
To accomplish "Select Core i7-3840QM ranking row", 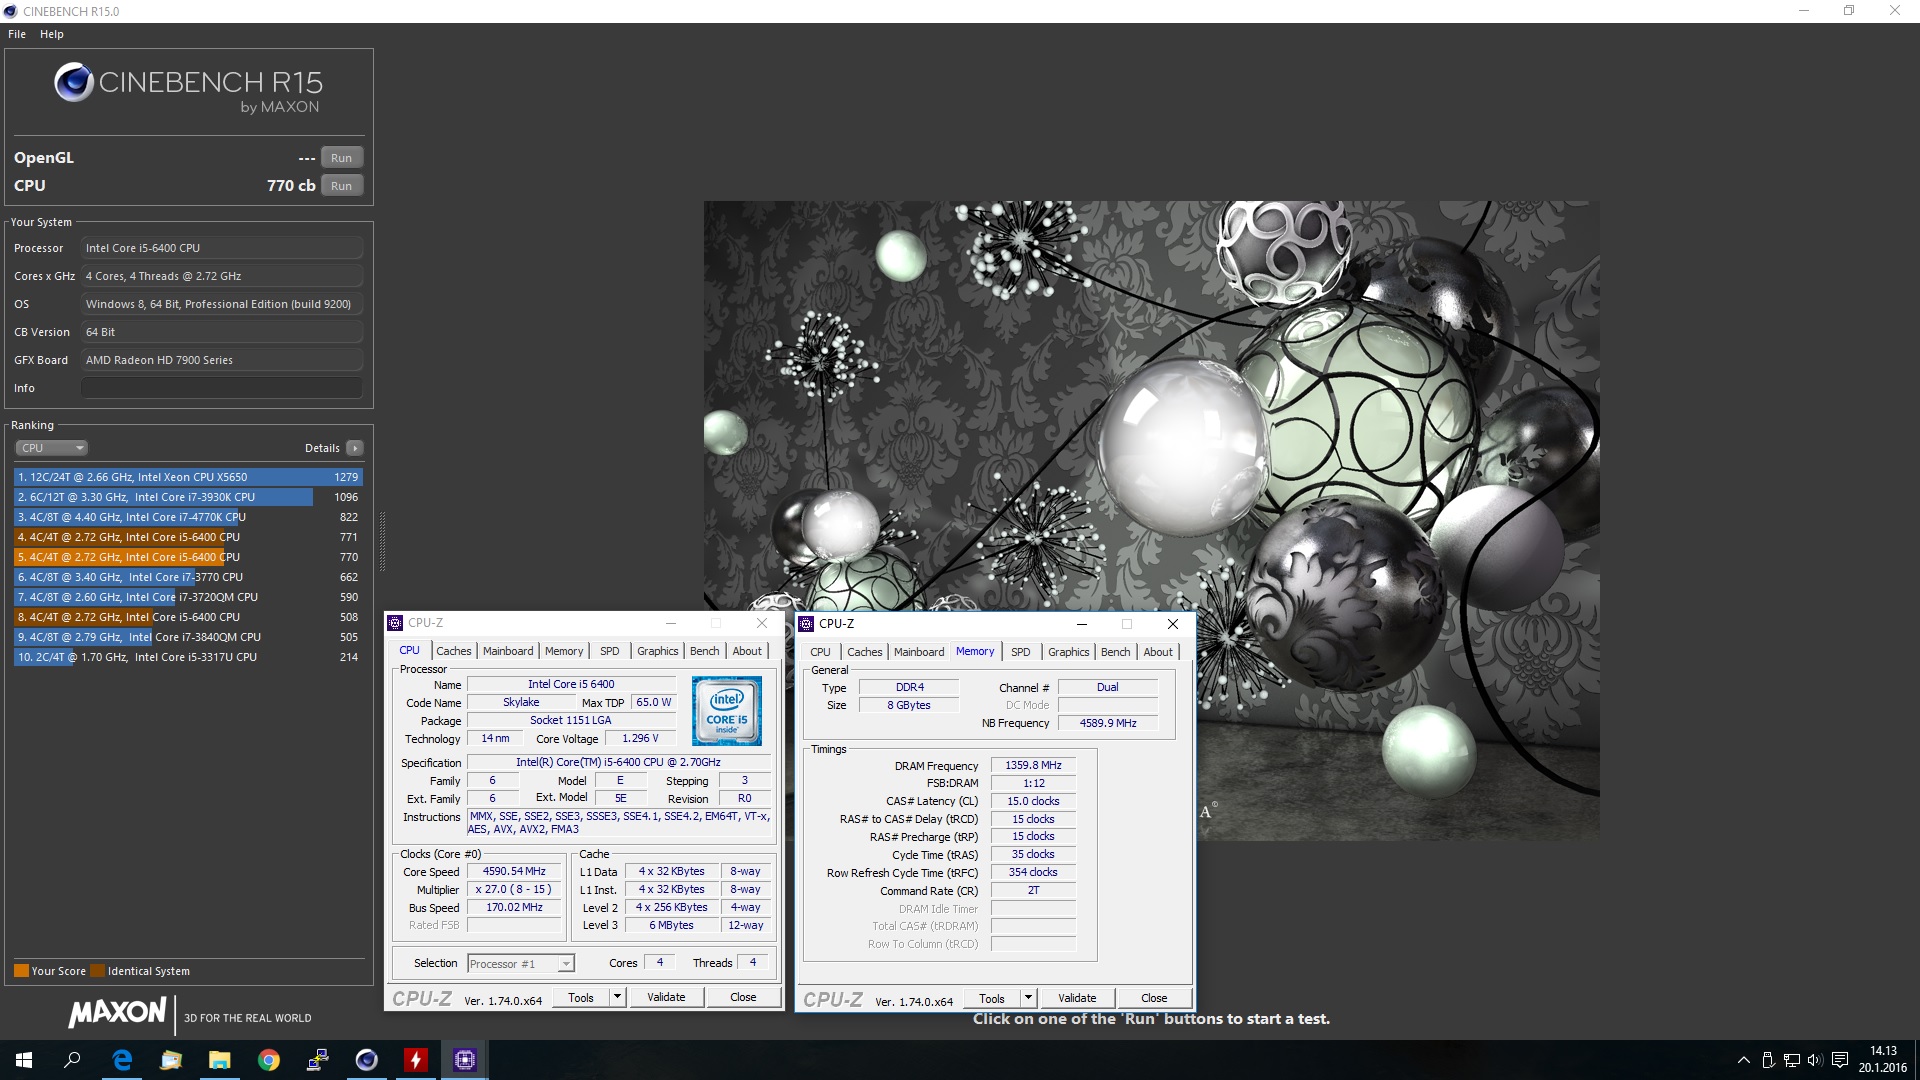I will click(x=188, y=637).
